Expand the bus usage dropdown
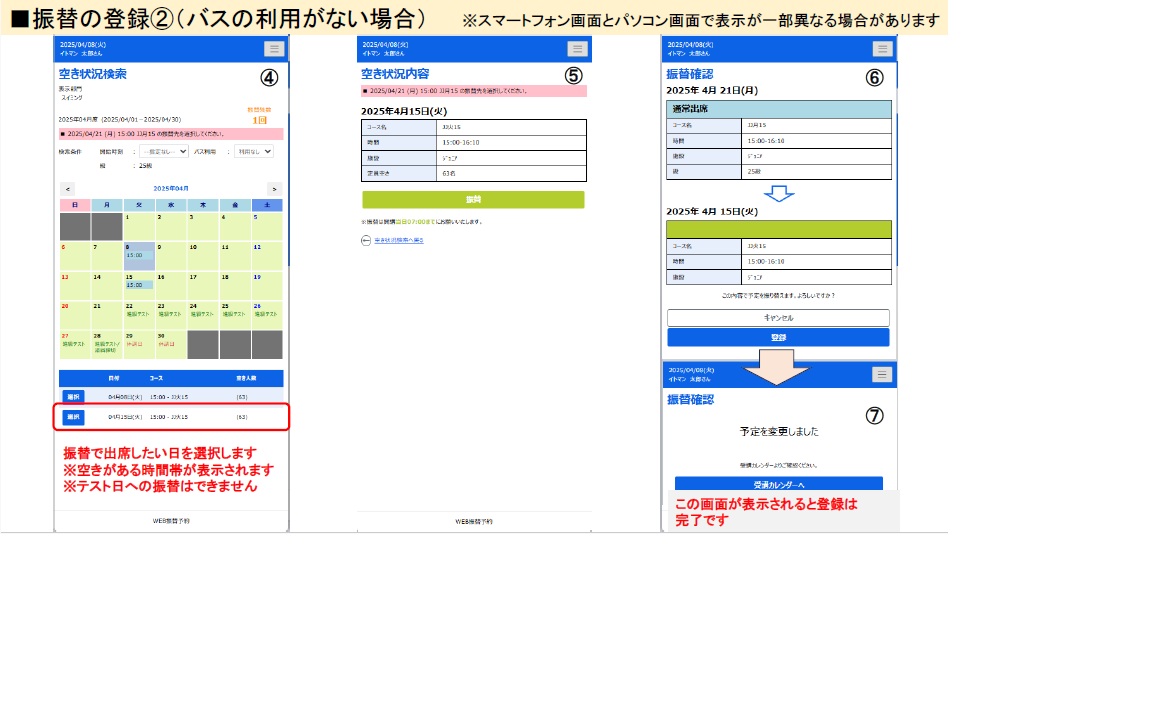This screenshot has height=724, width=1172. pos(254,151)
